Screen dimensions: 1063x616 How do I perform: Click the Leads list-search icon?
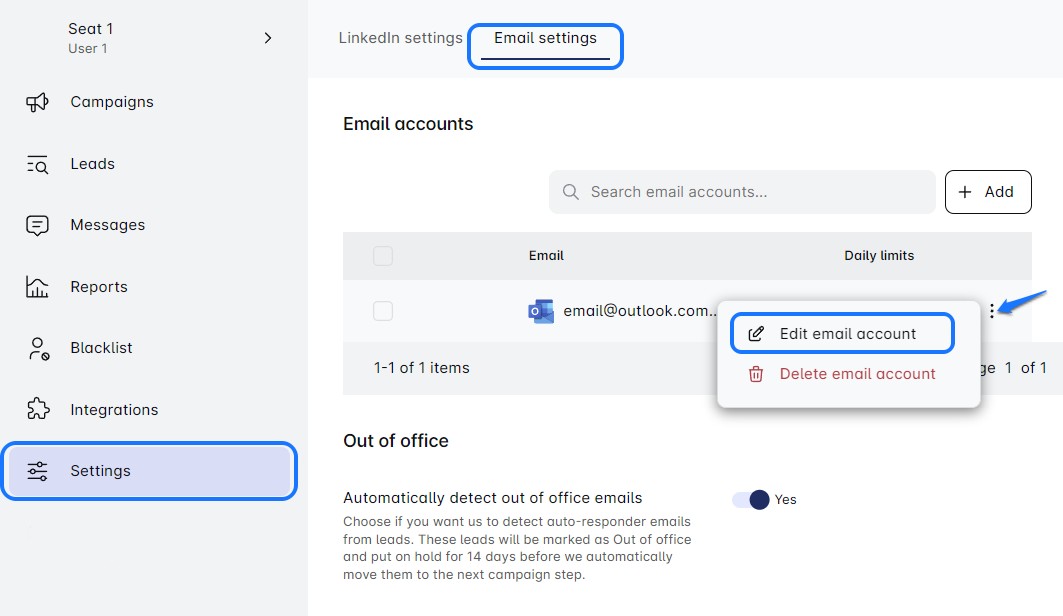pyautogui.click(x=37, y=164)
